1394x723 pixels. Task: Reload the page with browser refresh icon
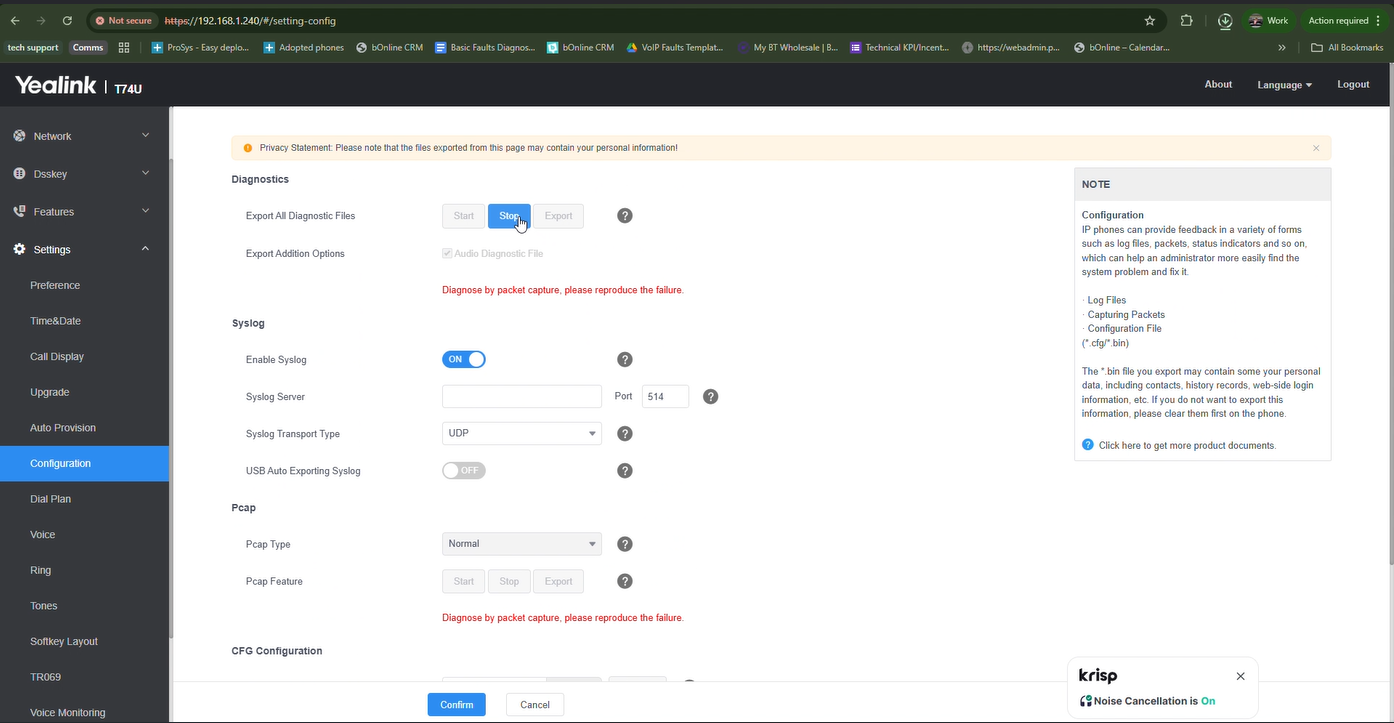(x=67, y=20)
